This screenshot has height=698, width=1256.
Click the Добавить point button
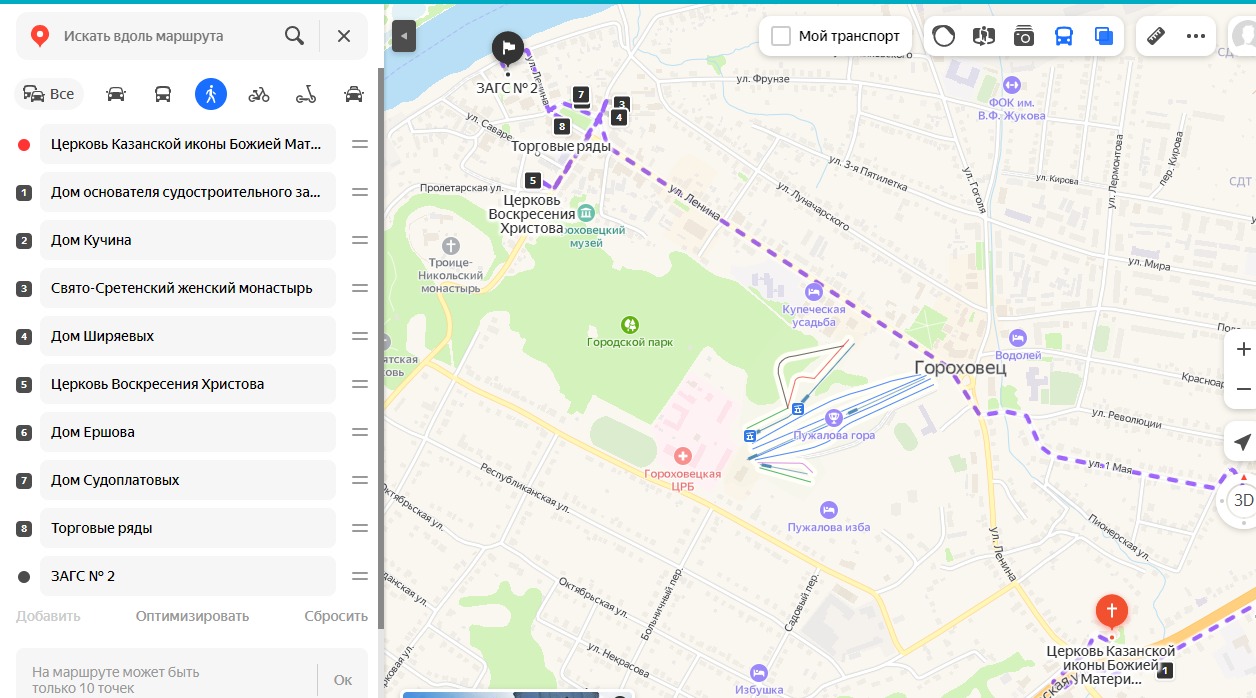click(48, 616)
